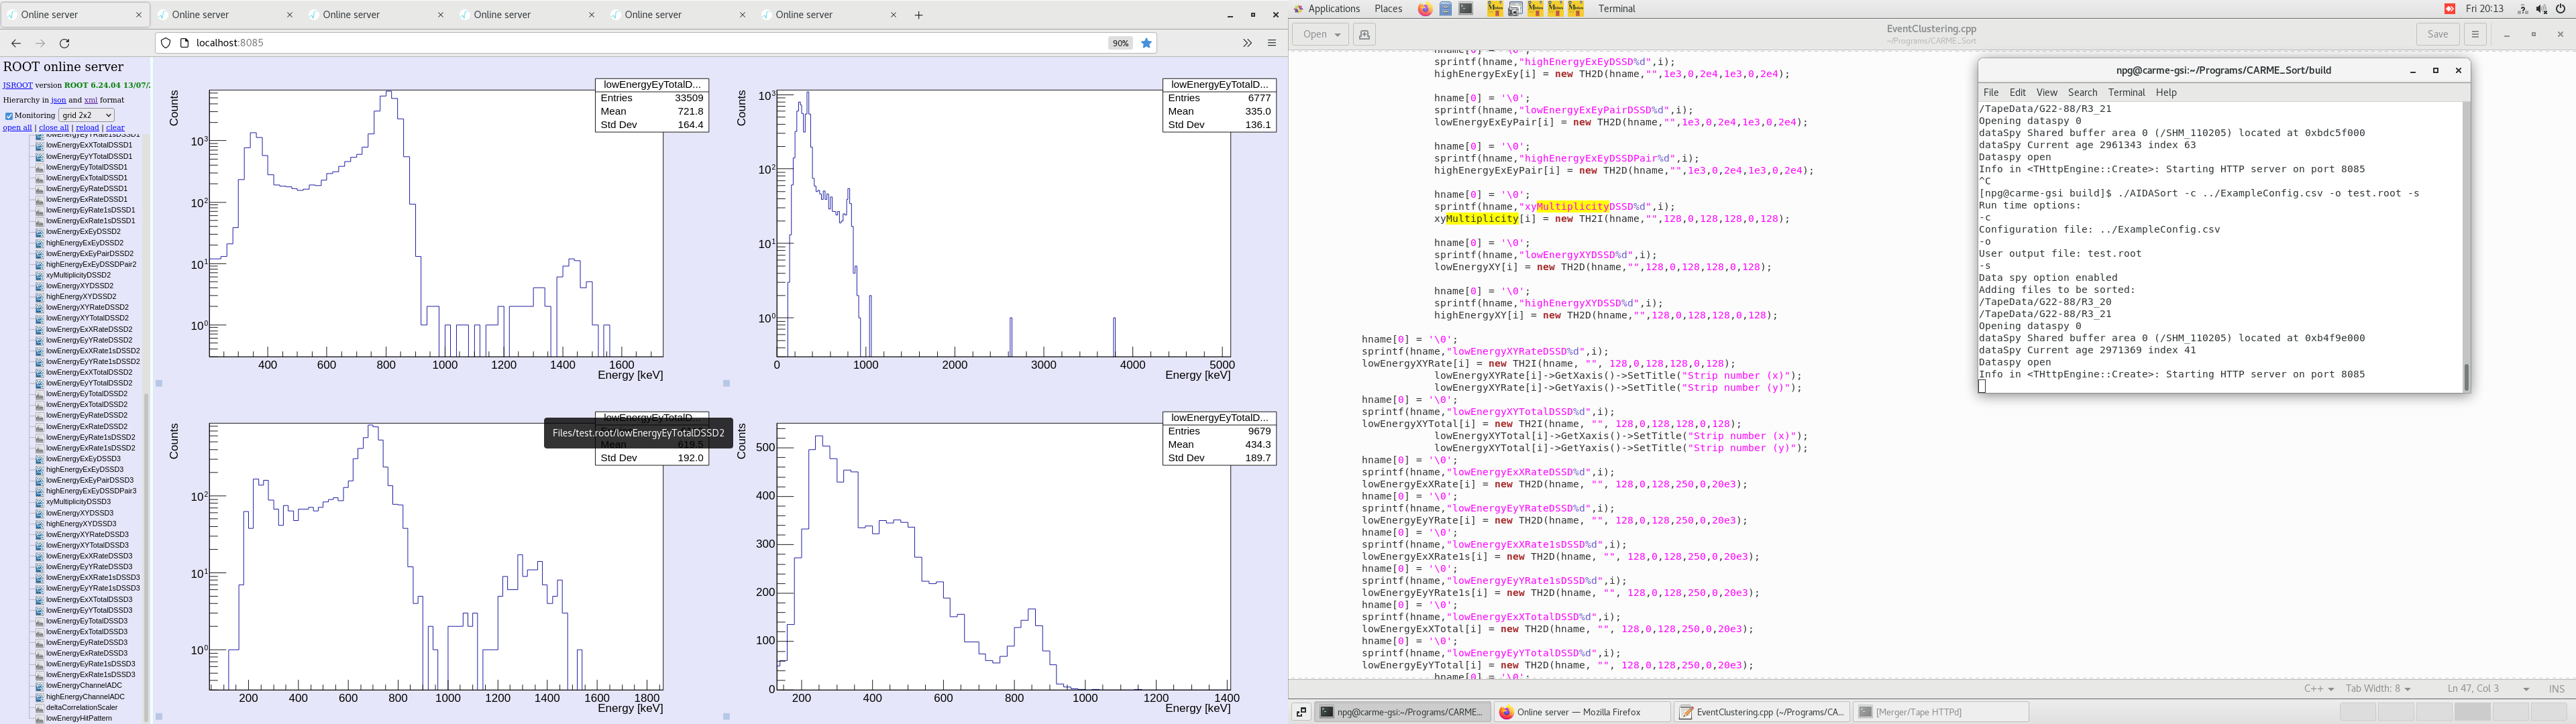The image size is (2576, 724).
Task: Create new document in text editor
Action: (x=1364, y=34)
